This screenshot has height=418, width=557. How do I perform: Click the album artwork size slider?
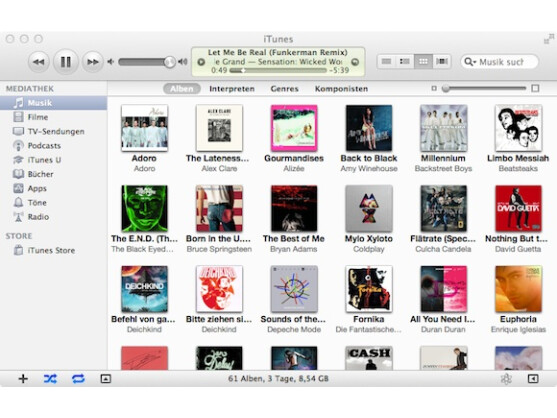click(x=485, y=88)
